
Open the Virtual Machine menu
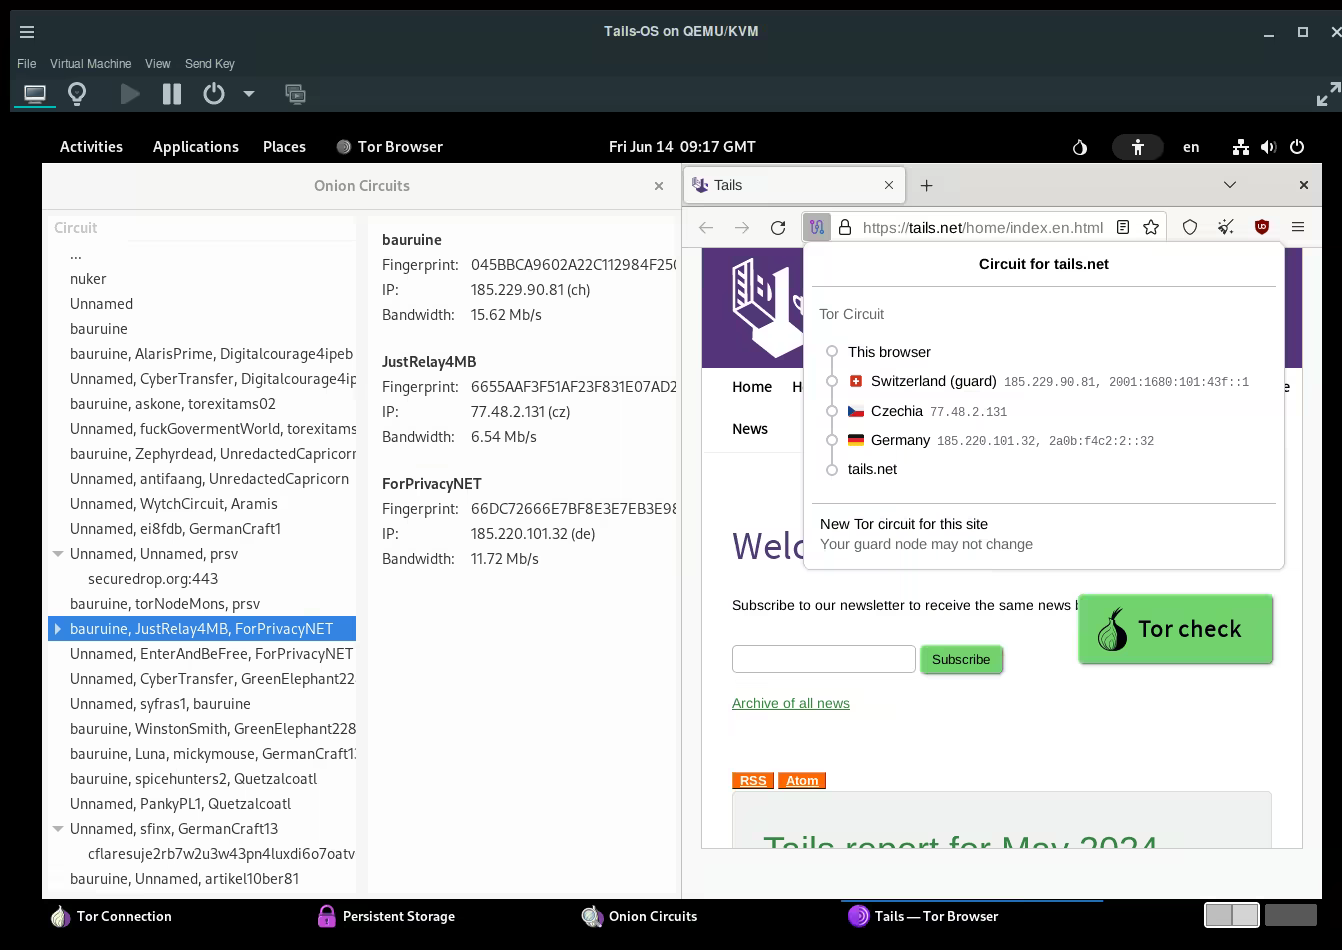(x=90, y=63)
